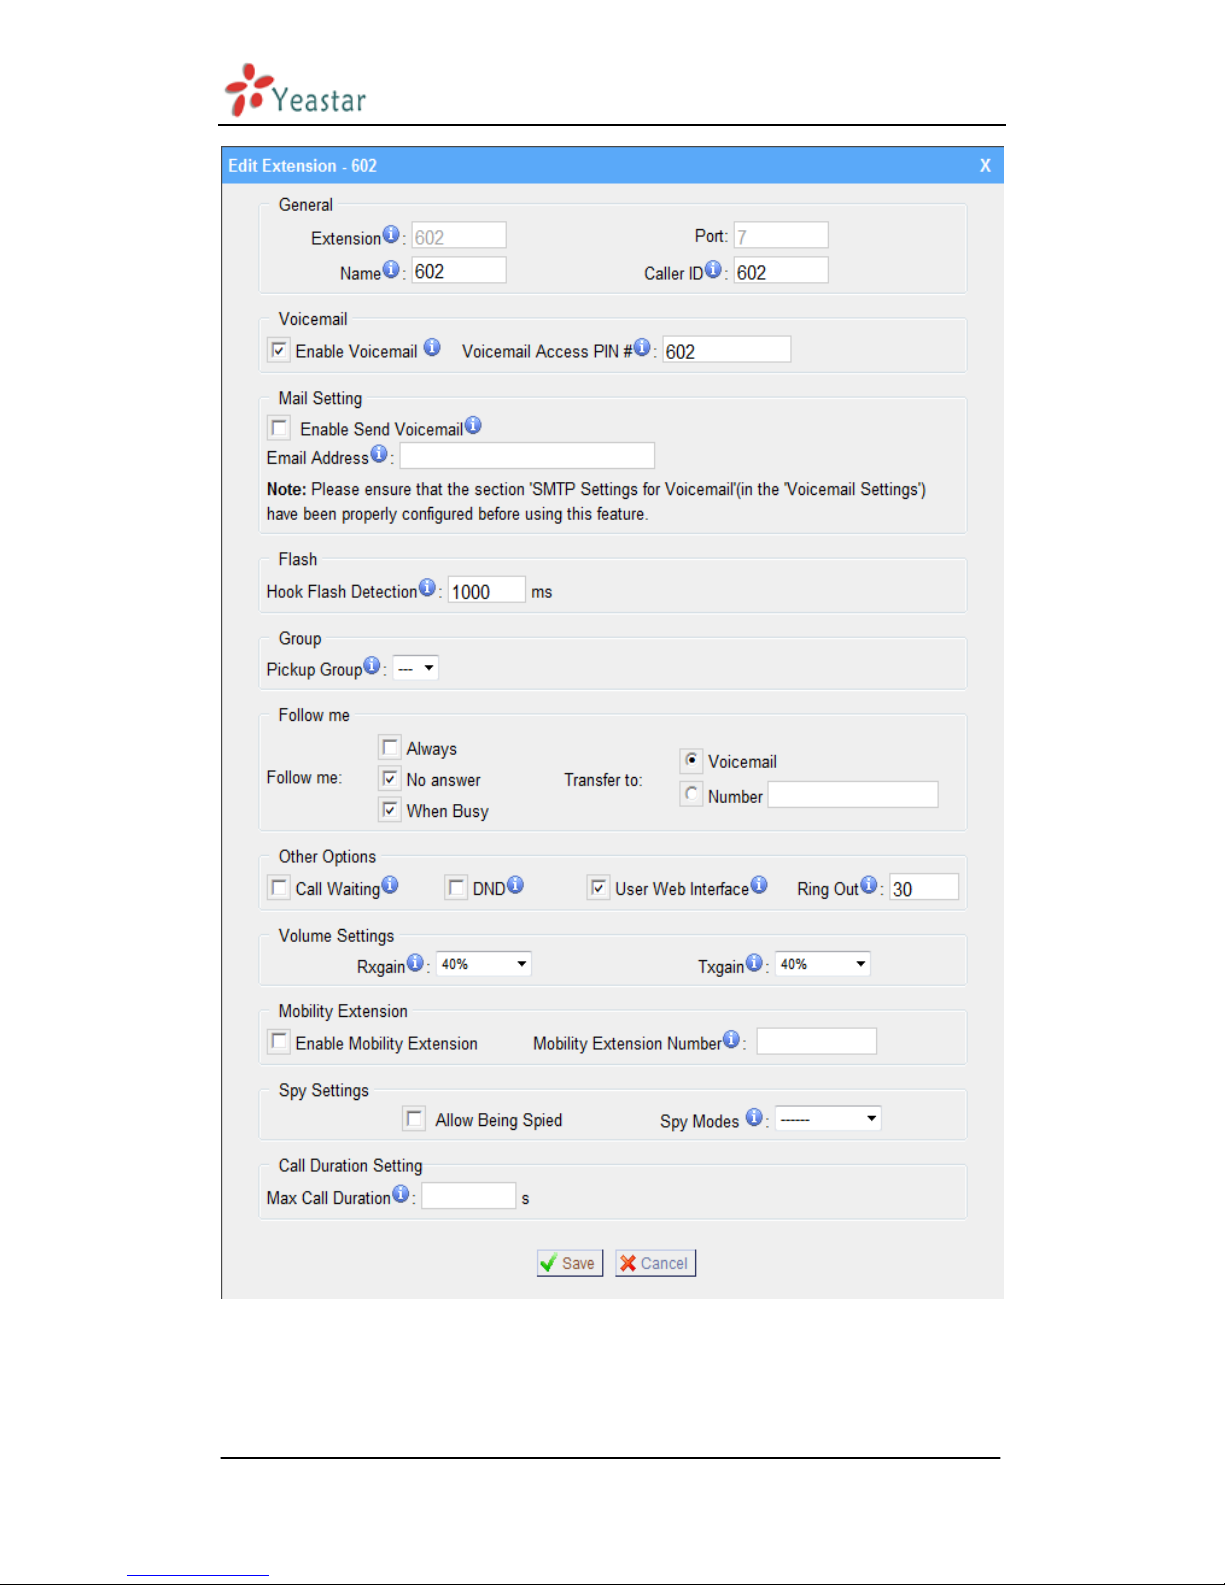Check the Always follow me option
The image size is (1225, 1585).
pos(390,747)
